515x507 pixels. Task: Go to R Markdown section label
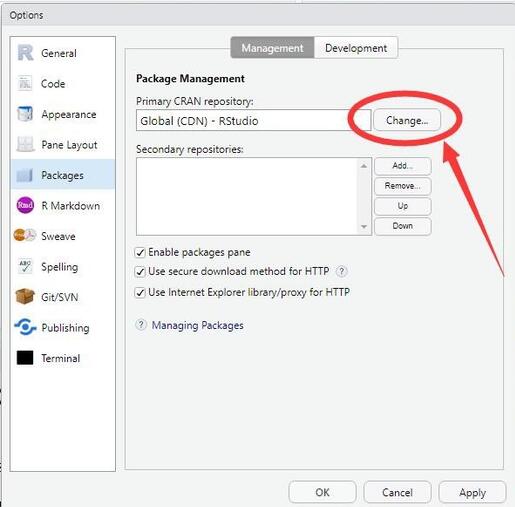coord(70,206)
